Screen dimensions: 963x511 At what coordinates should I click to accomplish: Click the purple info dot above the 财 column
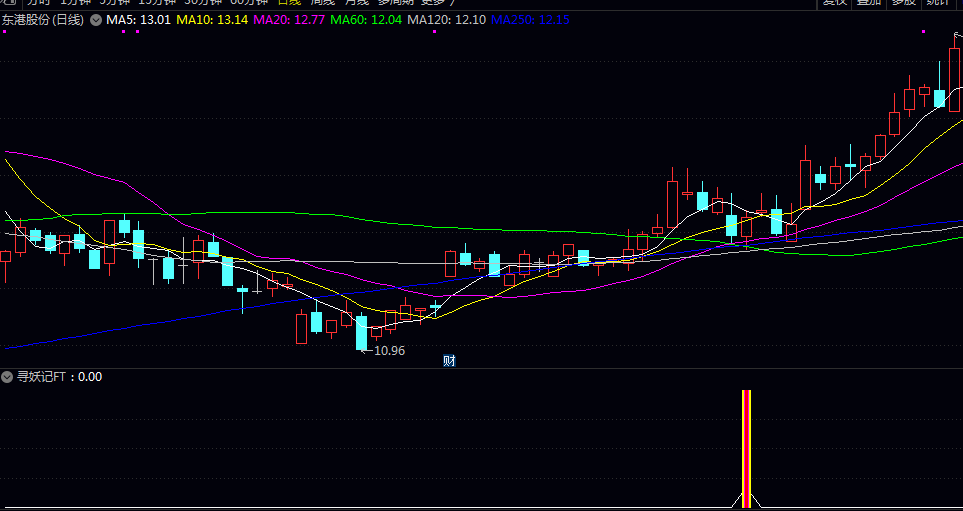click(434, 31)
